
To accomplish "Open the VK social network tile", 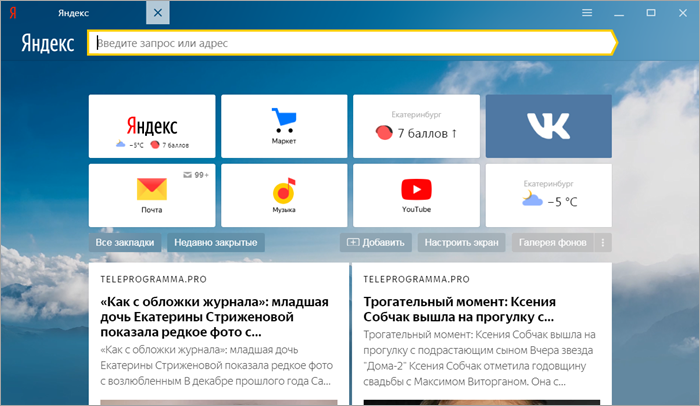I will 549,126.
